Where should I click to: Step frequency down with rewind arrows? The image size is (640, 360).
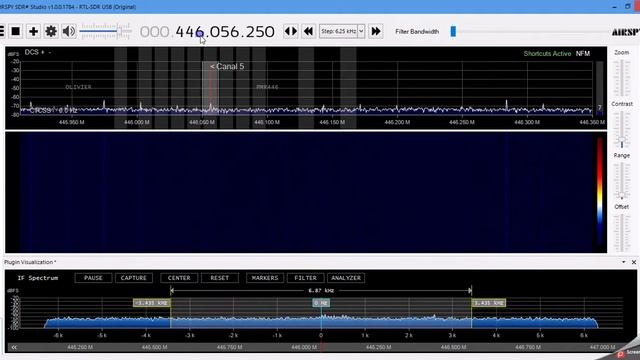pyautogui.click(x=309, y=31)
